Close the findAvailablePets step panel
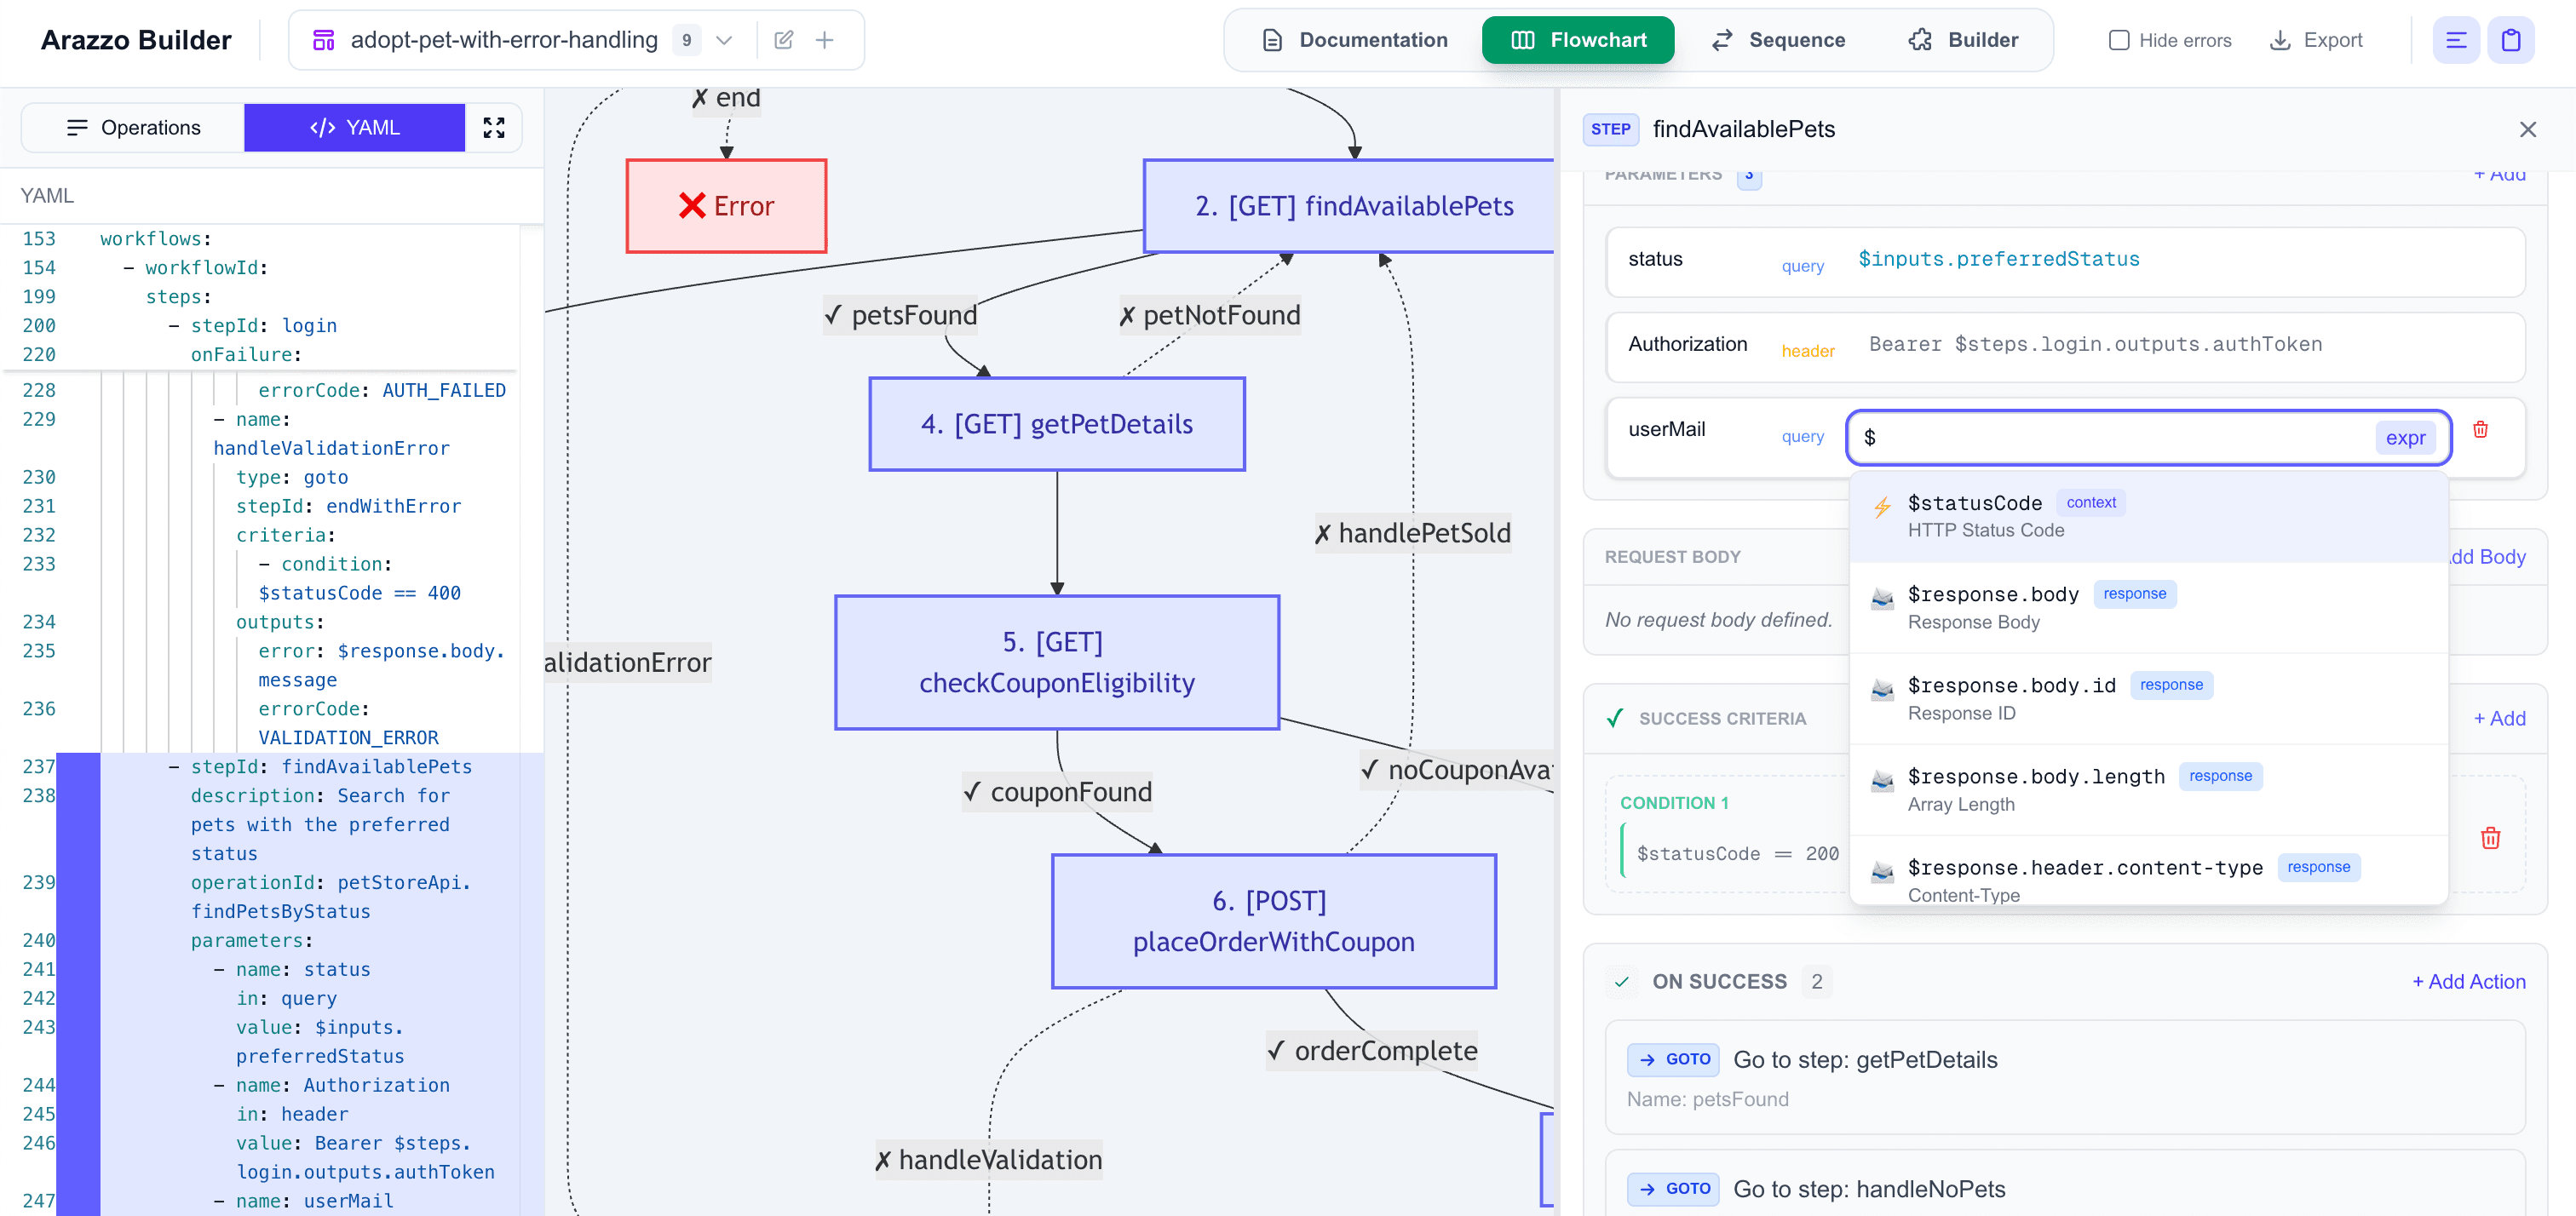 click(x=2529, y=129)
